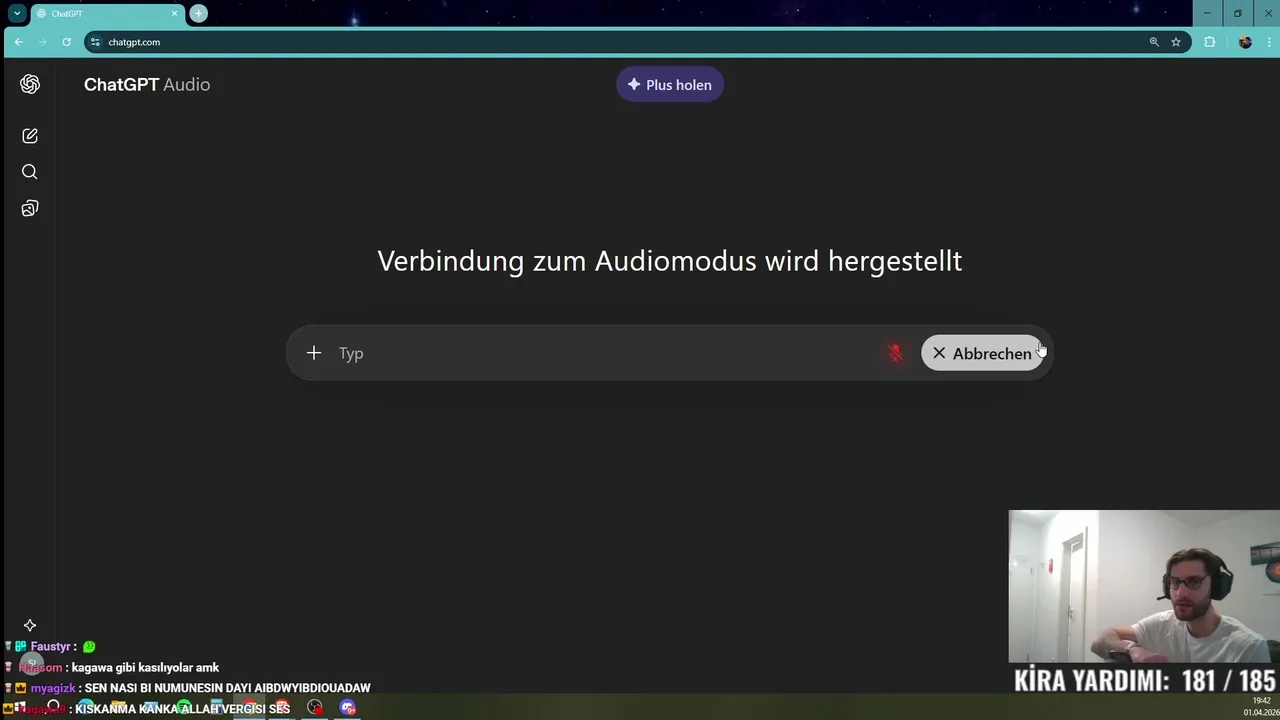Image resolution: width=1280 pixels, height=720 pixels.
Task: Open a new browser tab
Action: click(x=199, y=13)
